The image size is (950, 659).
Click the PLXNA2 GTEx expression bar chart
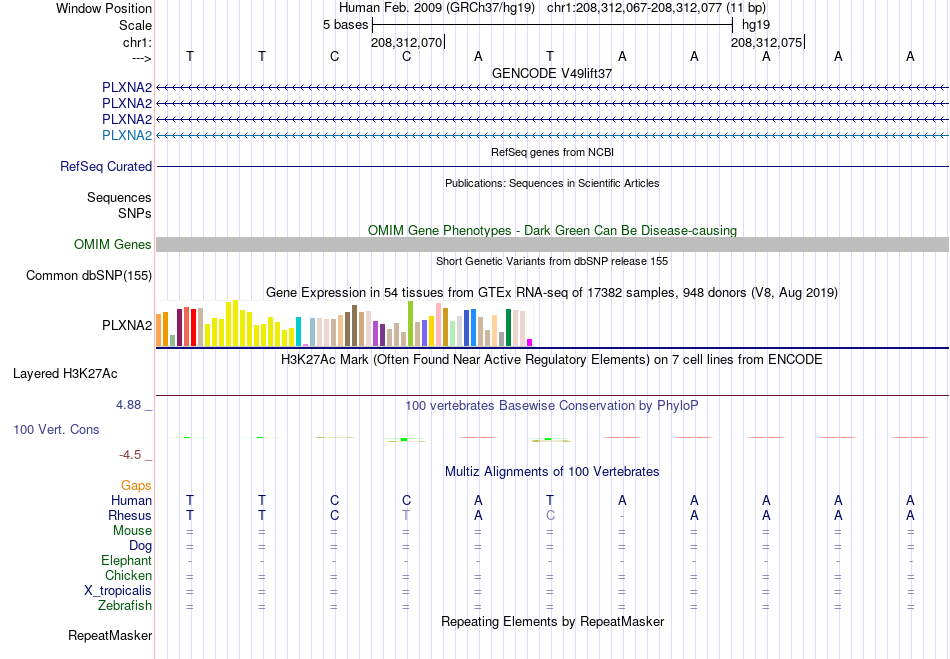point(344,323)
